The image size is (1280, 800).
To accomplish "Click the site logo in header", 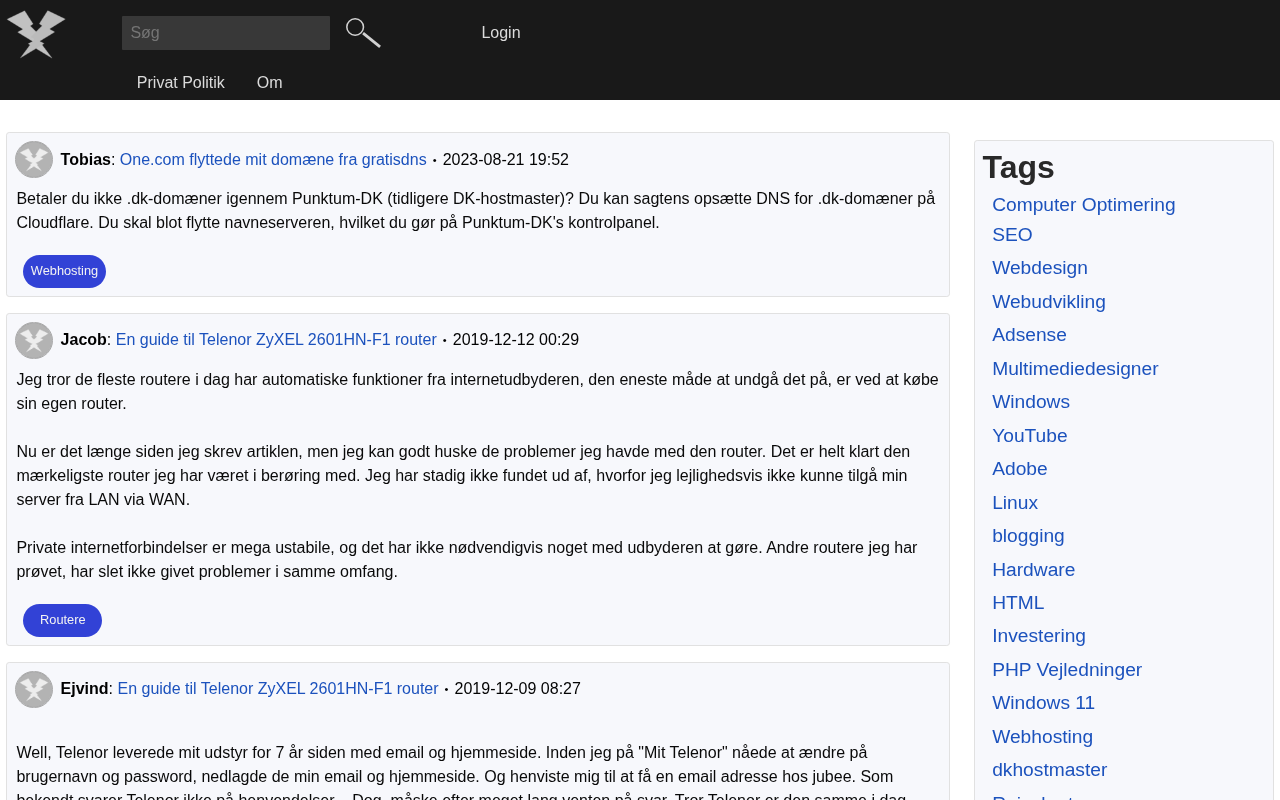I will [36, 34].
